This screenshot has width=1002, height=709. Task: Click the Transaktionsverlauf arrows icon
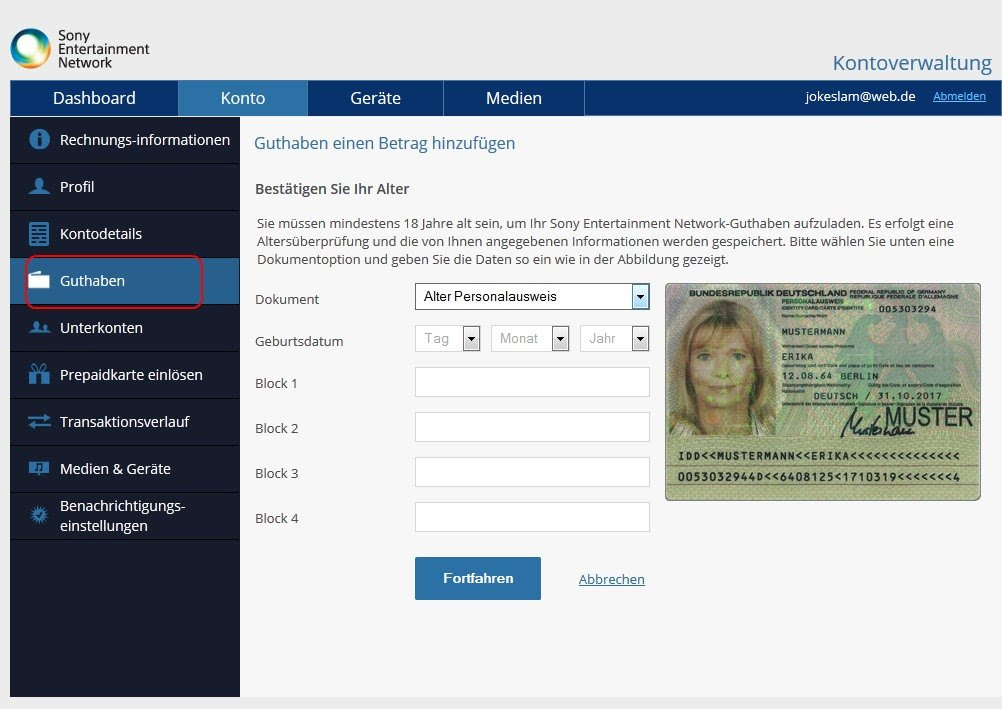39,421
